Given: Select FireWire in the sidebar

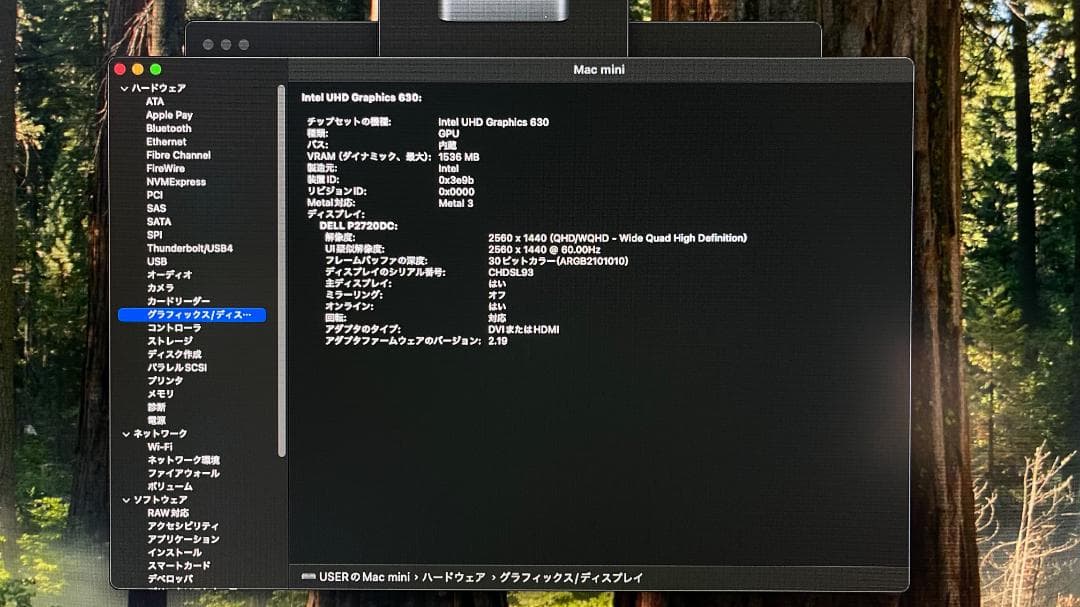Looking at the screenshot, I should tap(165, 169).
